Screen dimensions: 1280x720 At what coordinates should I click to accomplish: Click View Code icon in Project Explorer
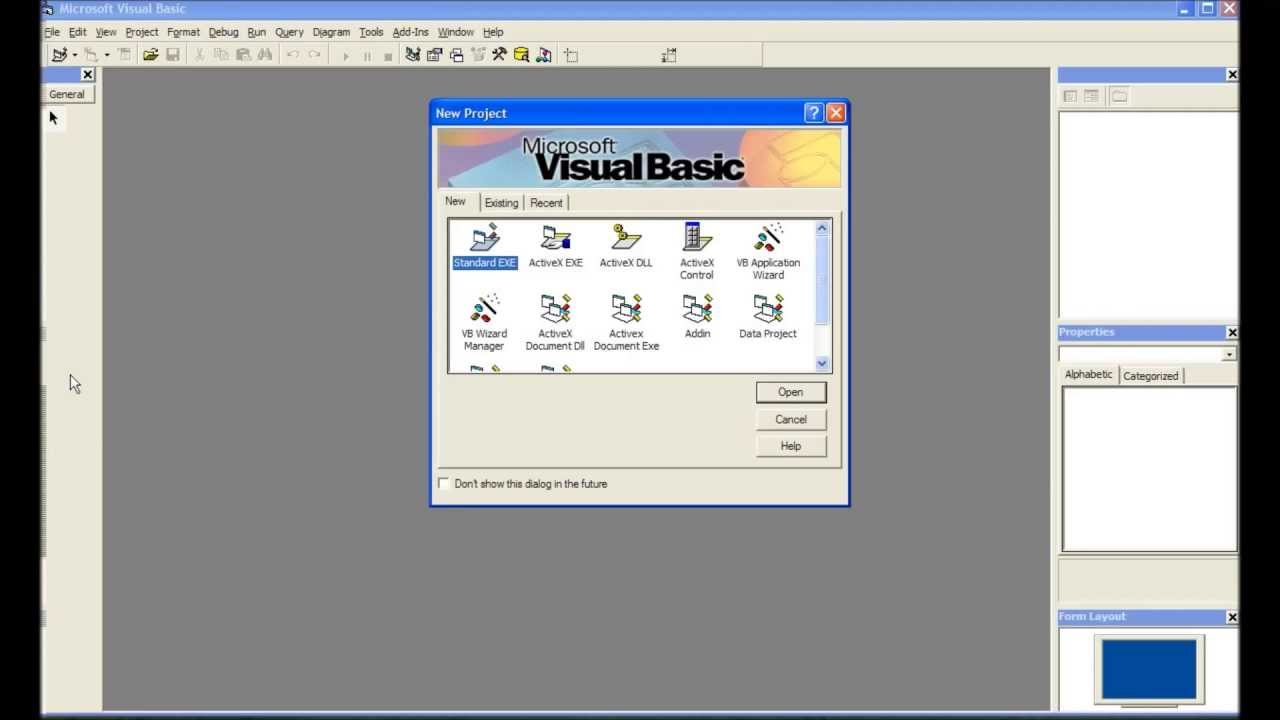1070,96
